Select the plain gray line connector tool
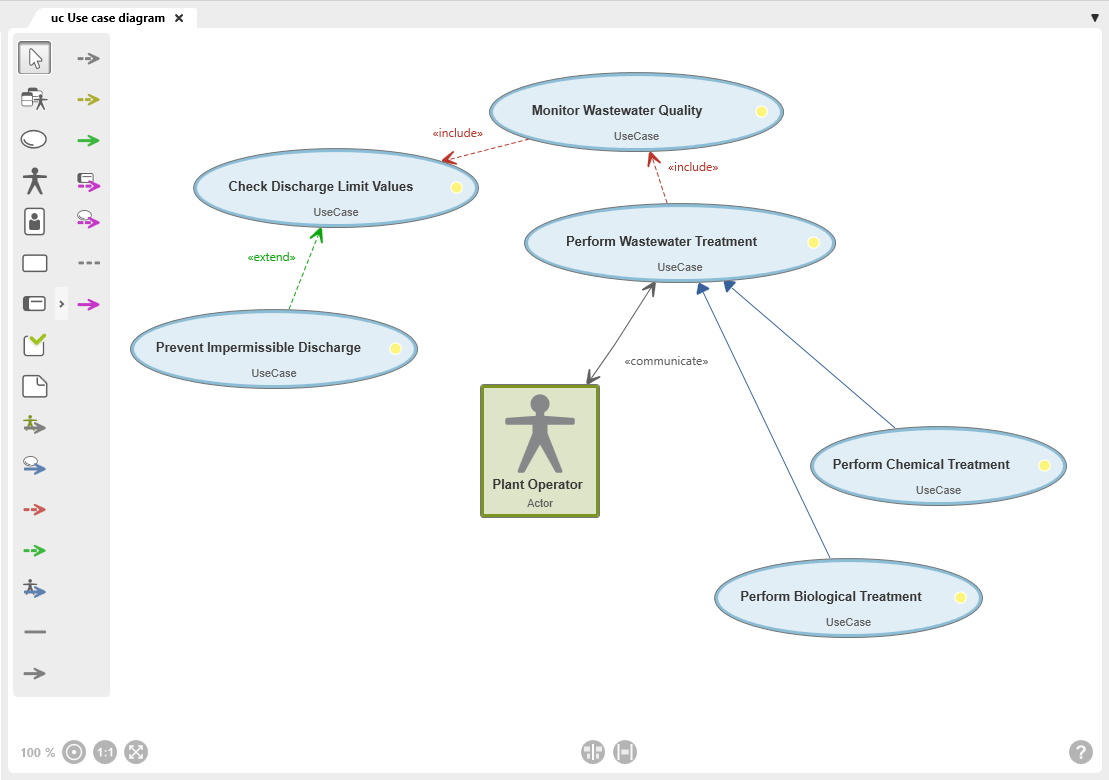 coord(35,631)
